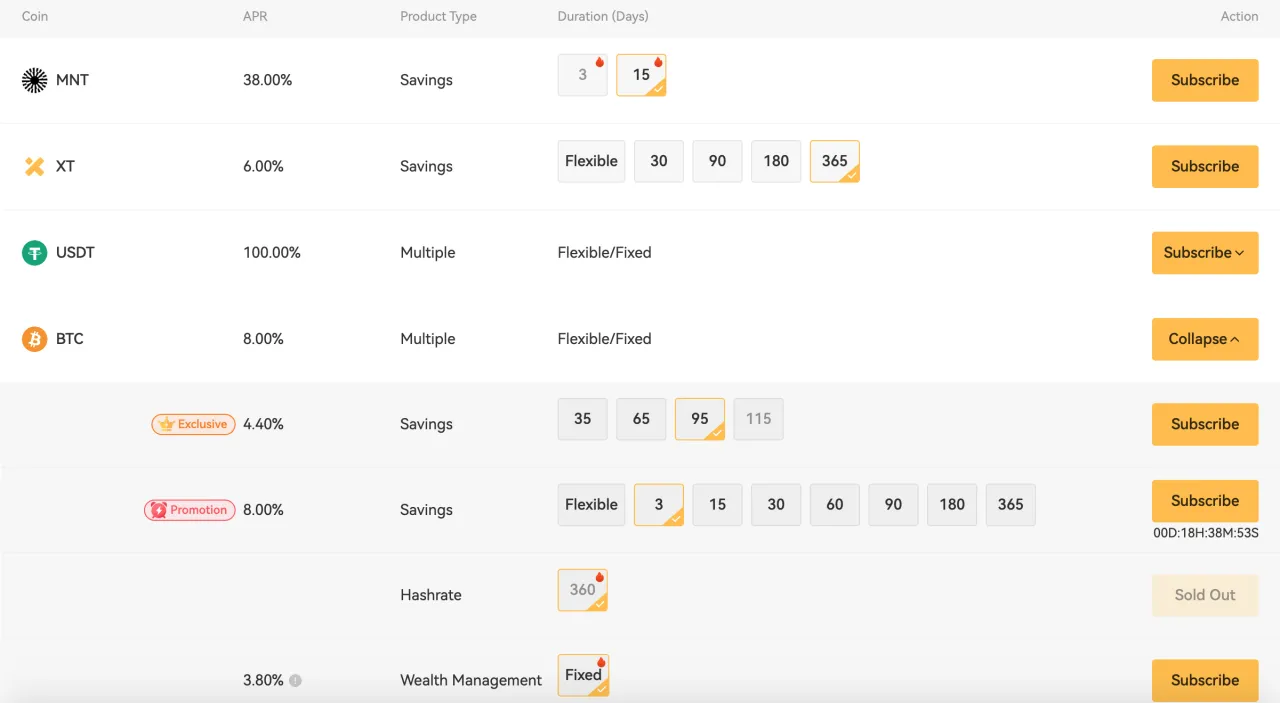This screenshot has height=703, width=1280.
Task: Subscribe to XT savings
Action: coord(1205,166)
